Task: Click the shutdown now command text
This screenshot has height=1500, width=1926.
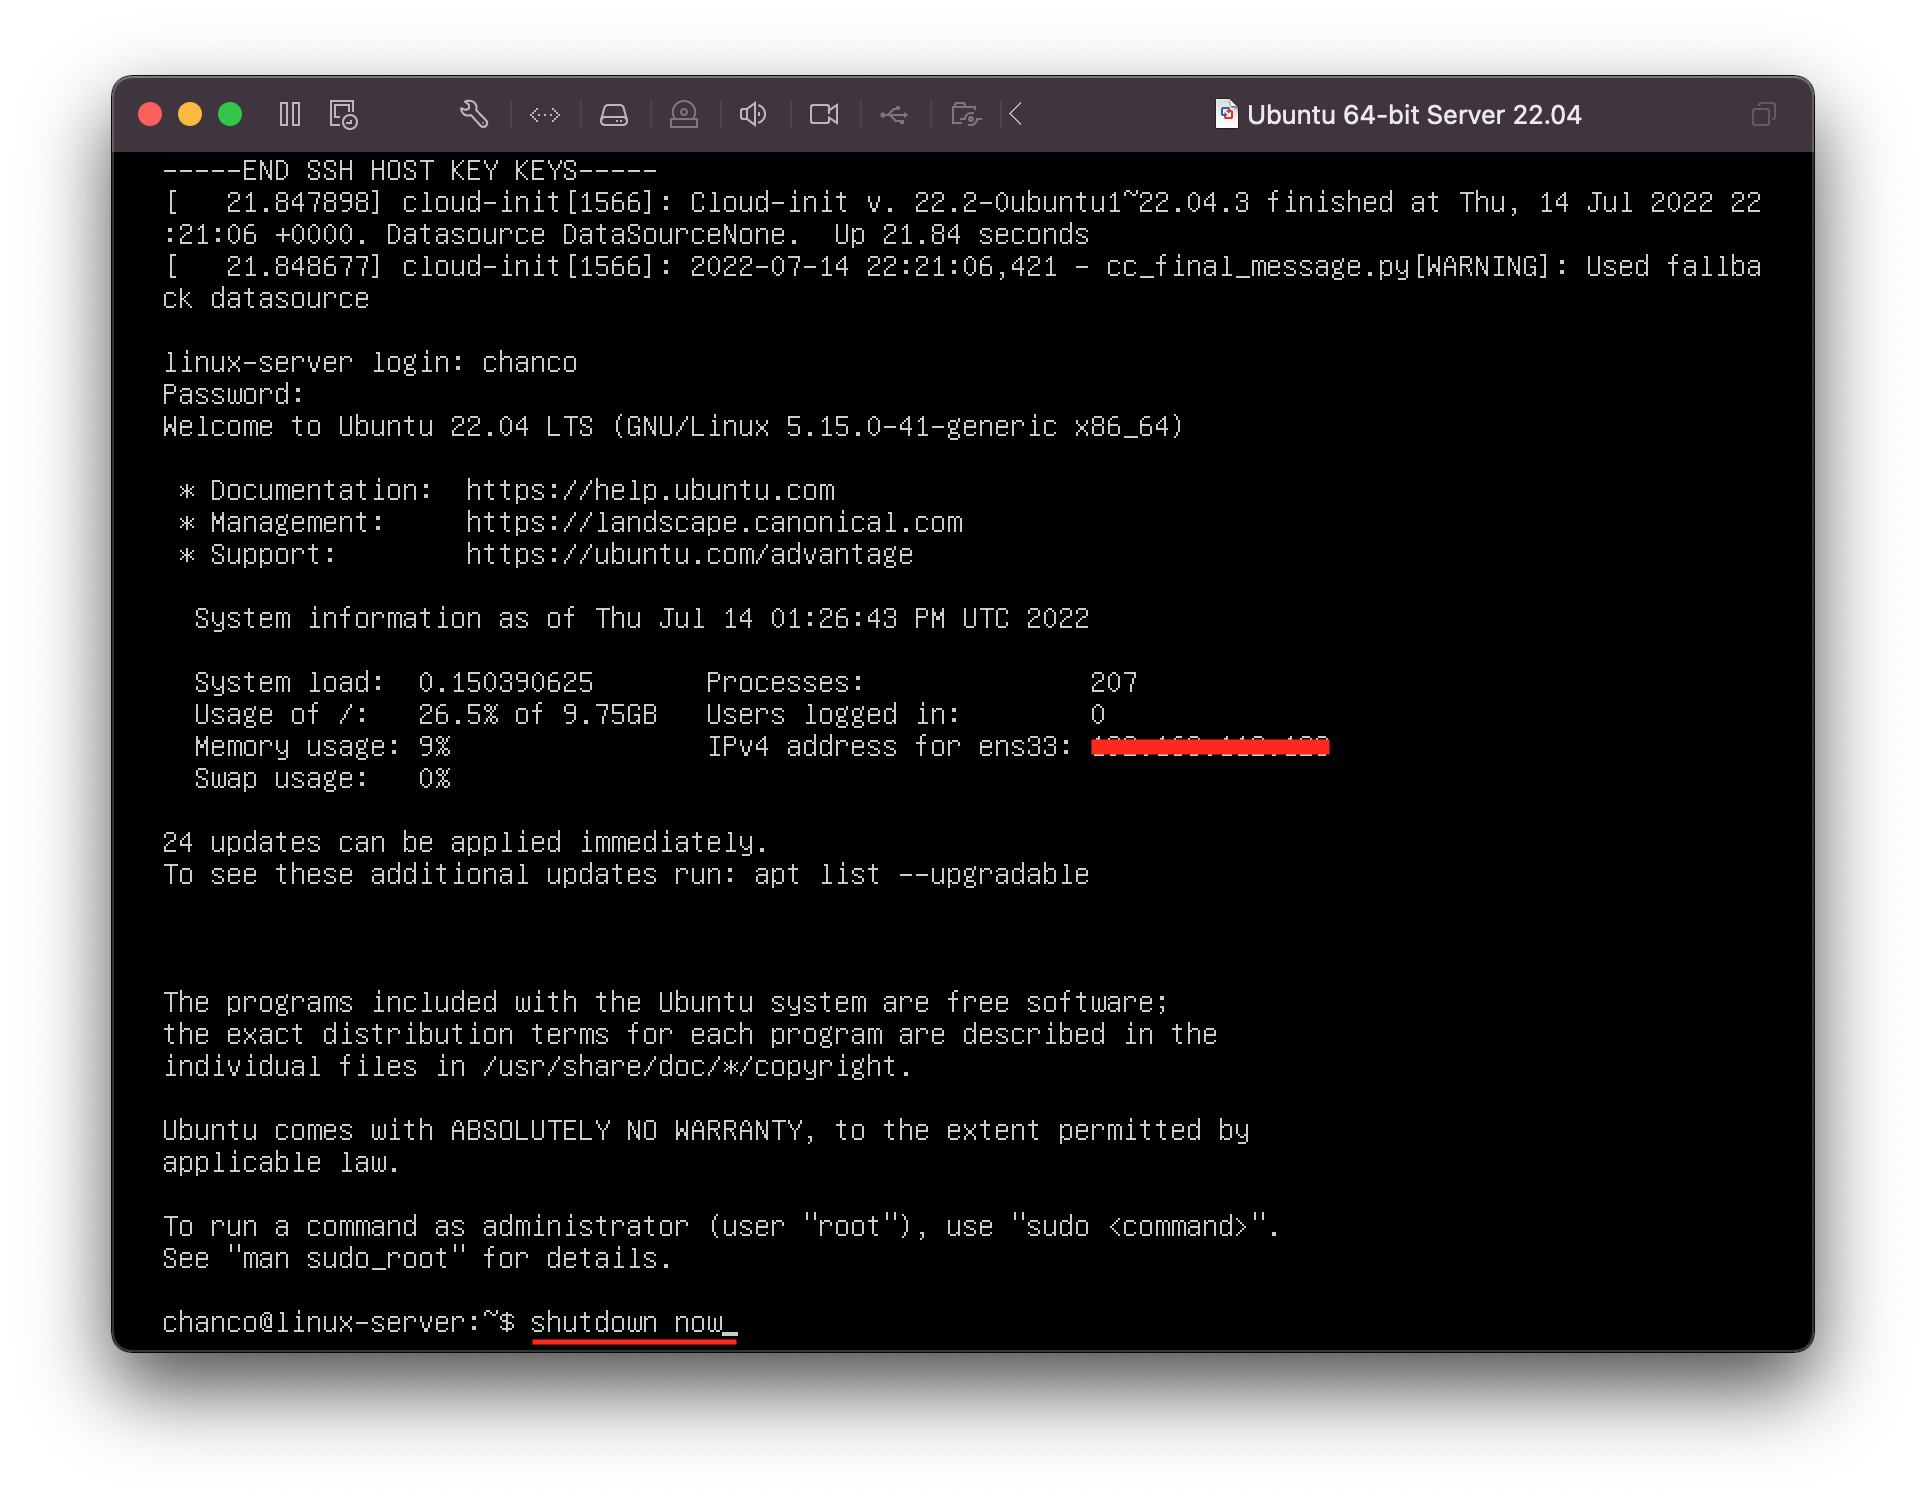Action: pos(626,1322)
